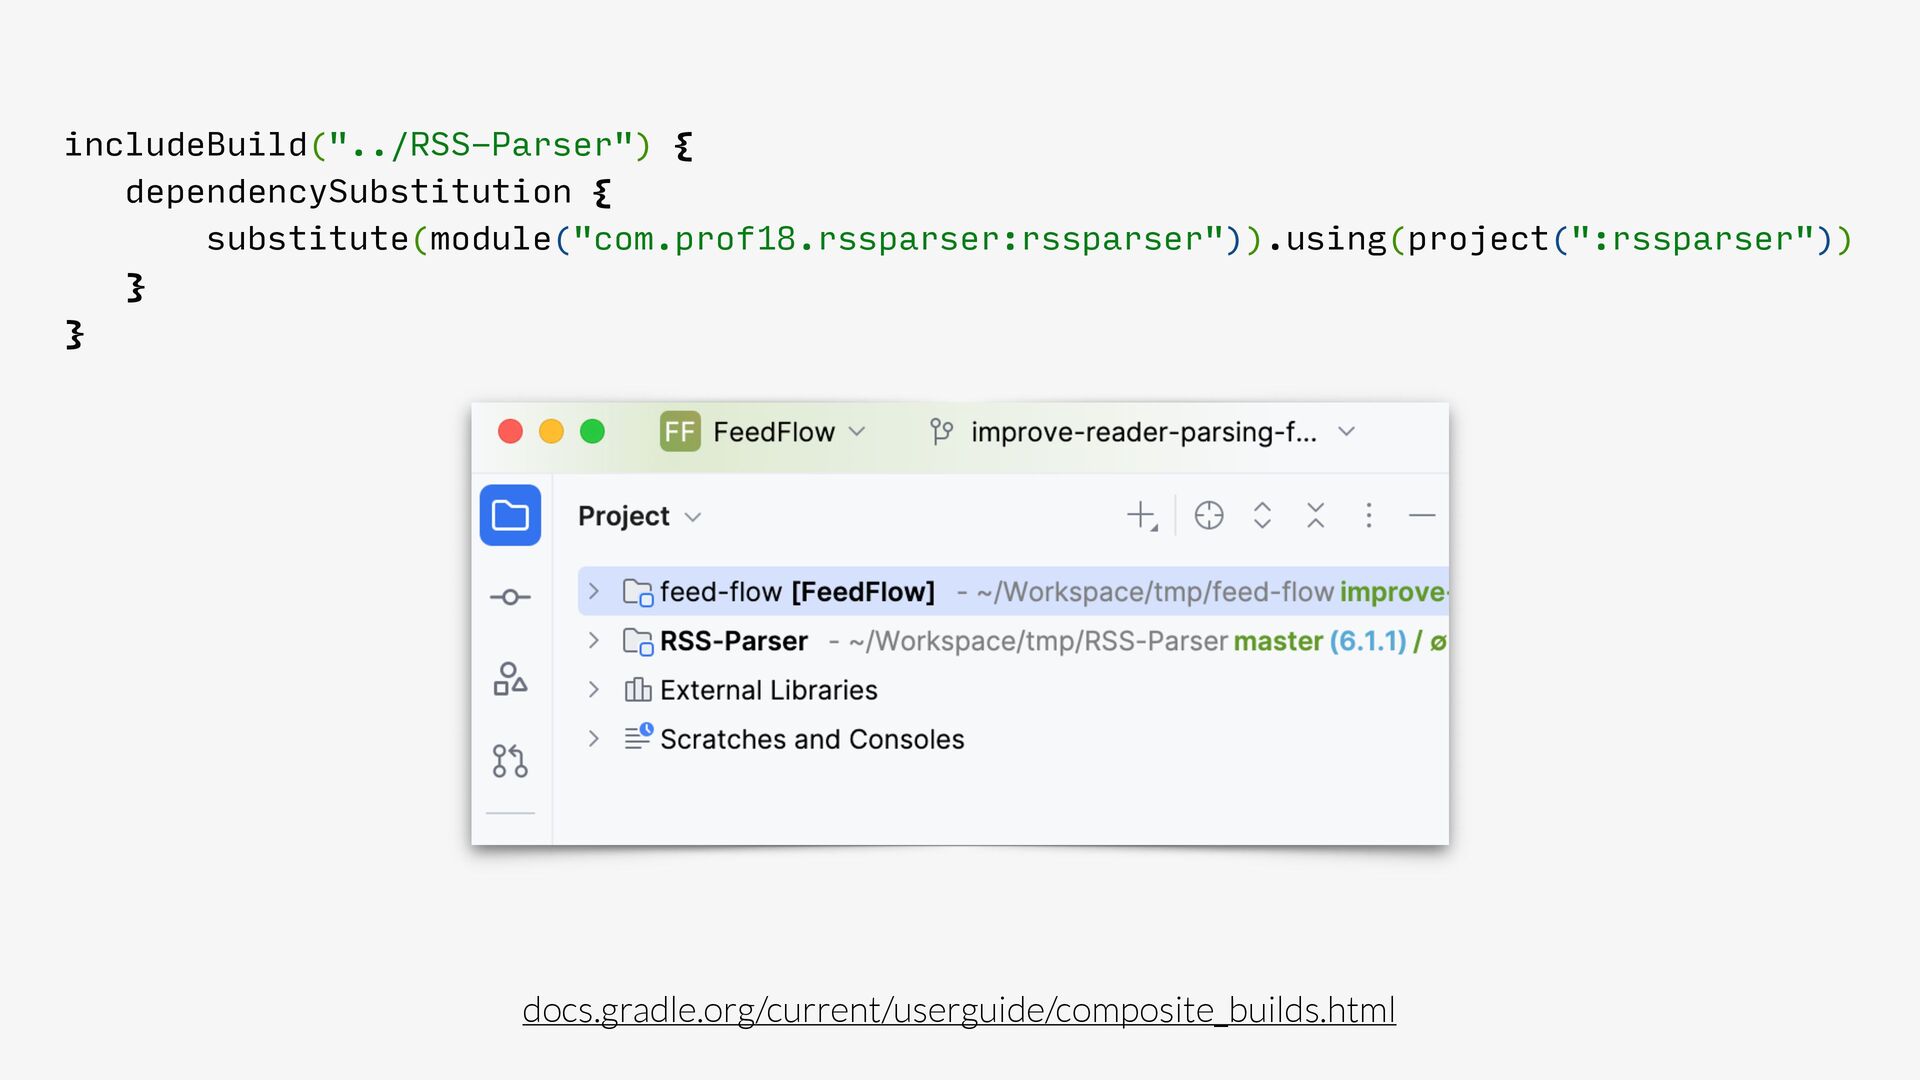Click the green macOS zoom window button
The width and height of the screenshot is (1920, 1080).
coord(592,431)
